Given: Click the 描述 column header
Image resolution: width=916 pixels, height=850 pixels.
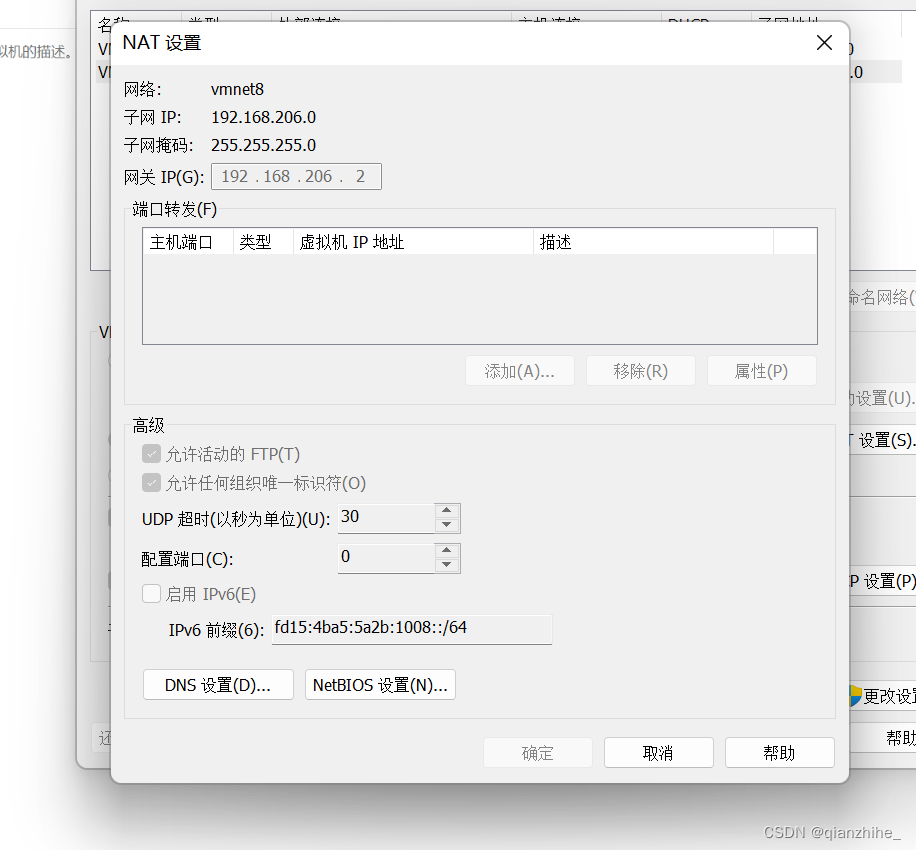Looking at the screenshot, I should 653,242.
